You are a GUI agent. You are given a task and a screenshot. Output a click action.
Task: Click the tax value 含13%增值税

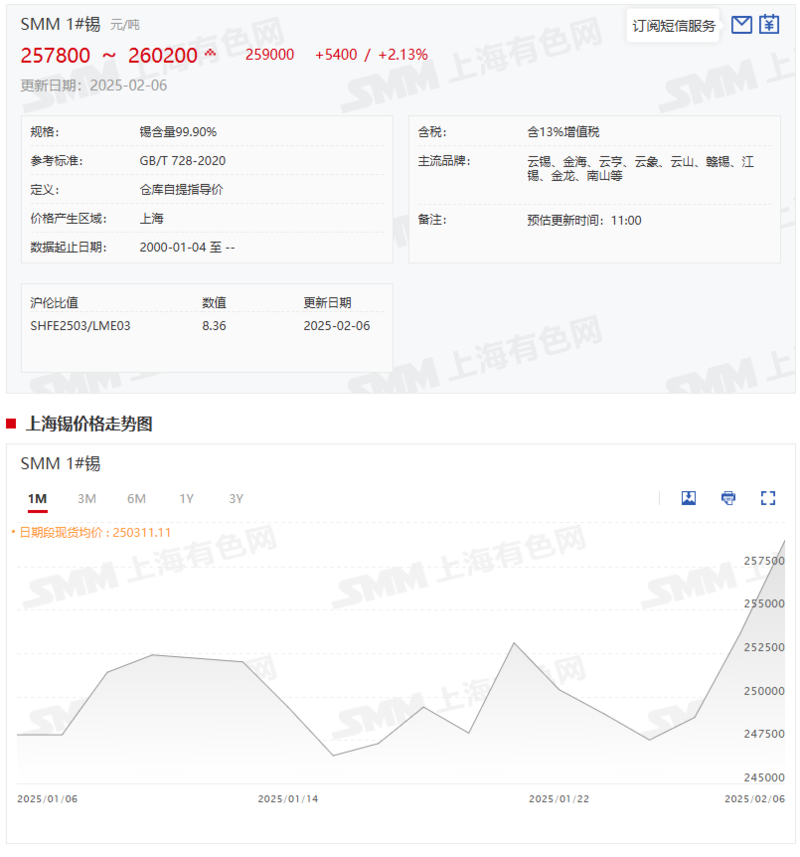click(563, 132)
